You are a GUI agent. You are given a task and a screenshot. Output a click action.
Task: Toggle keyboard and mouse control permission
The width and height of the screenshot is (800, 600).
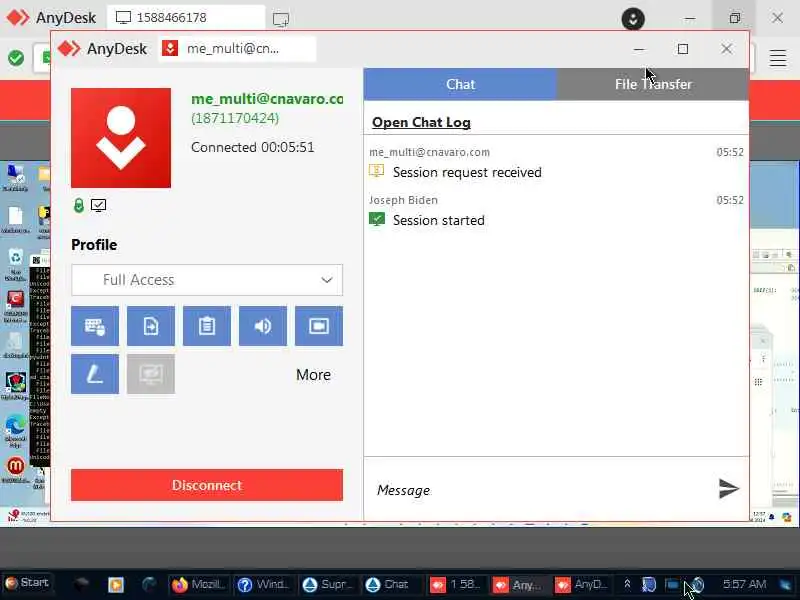pyautogui.click(x=95, y=326)
